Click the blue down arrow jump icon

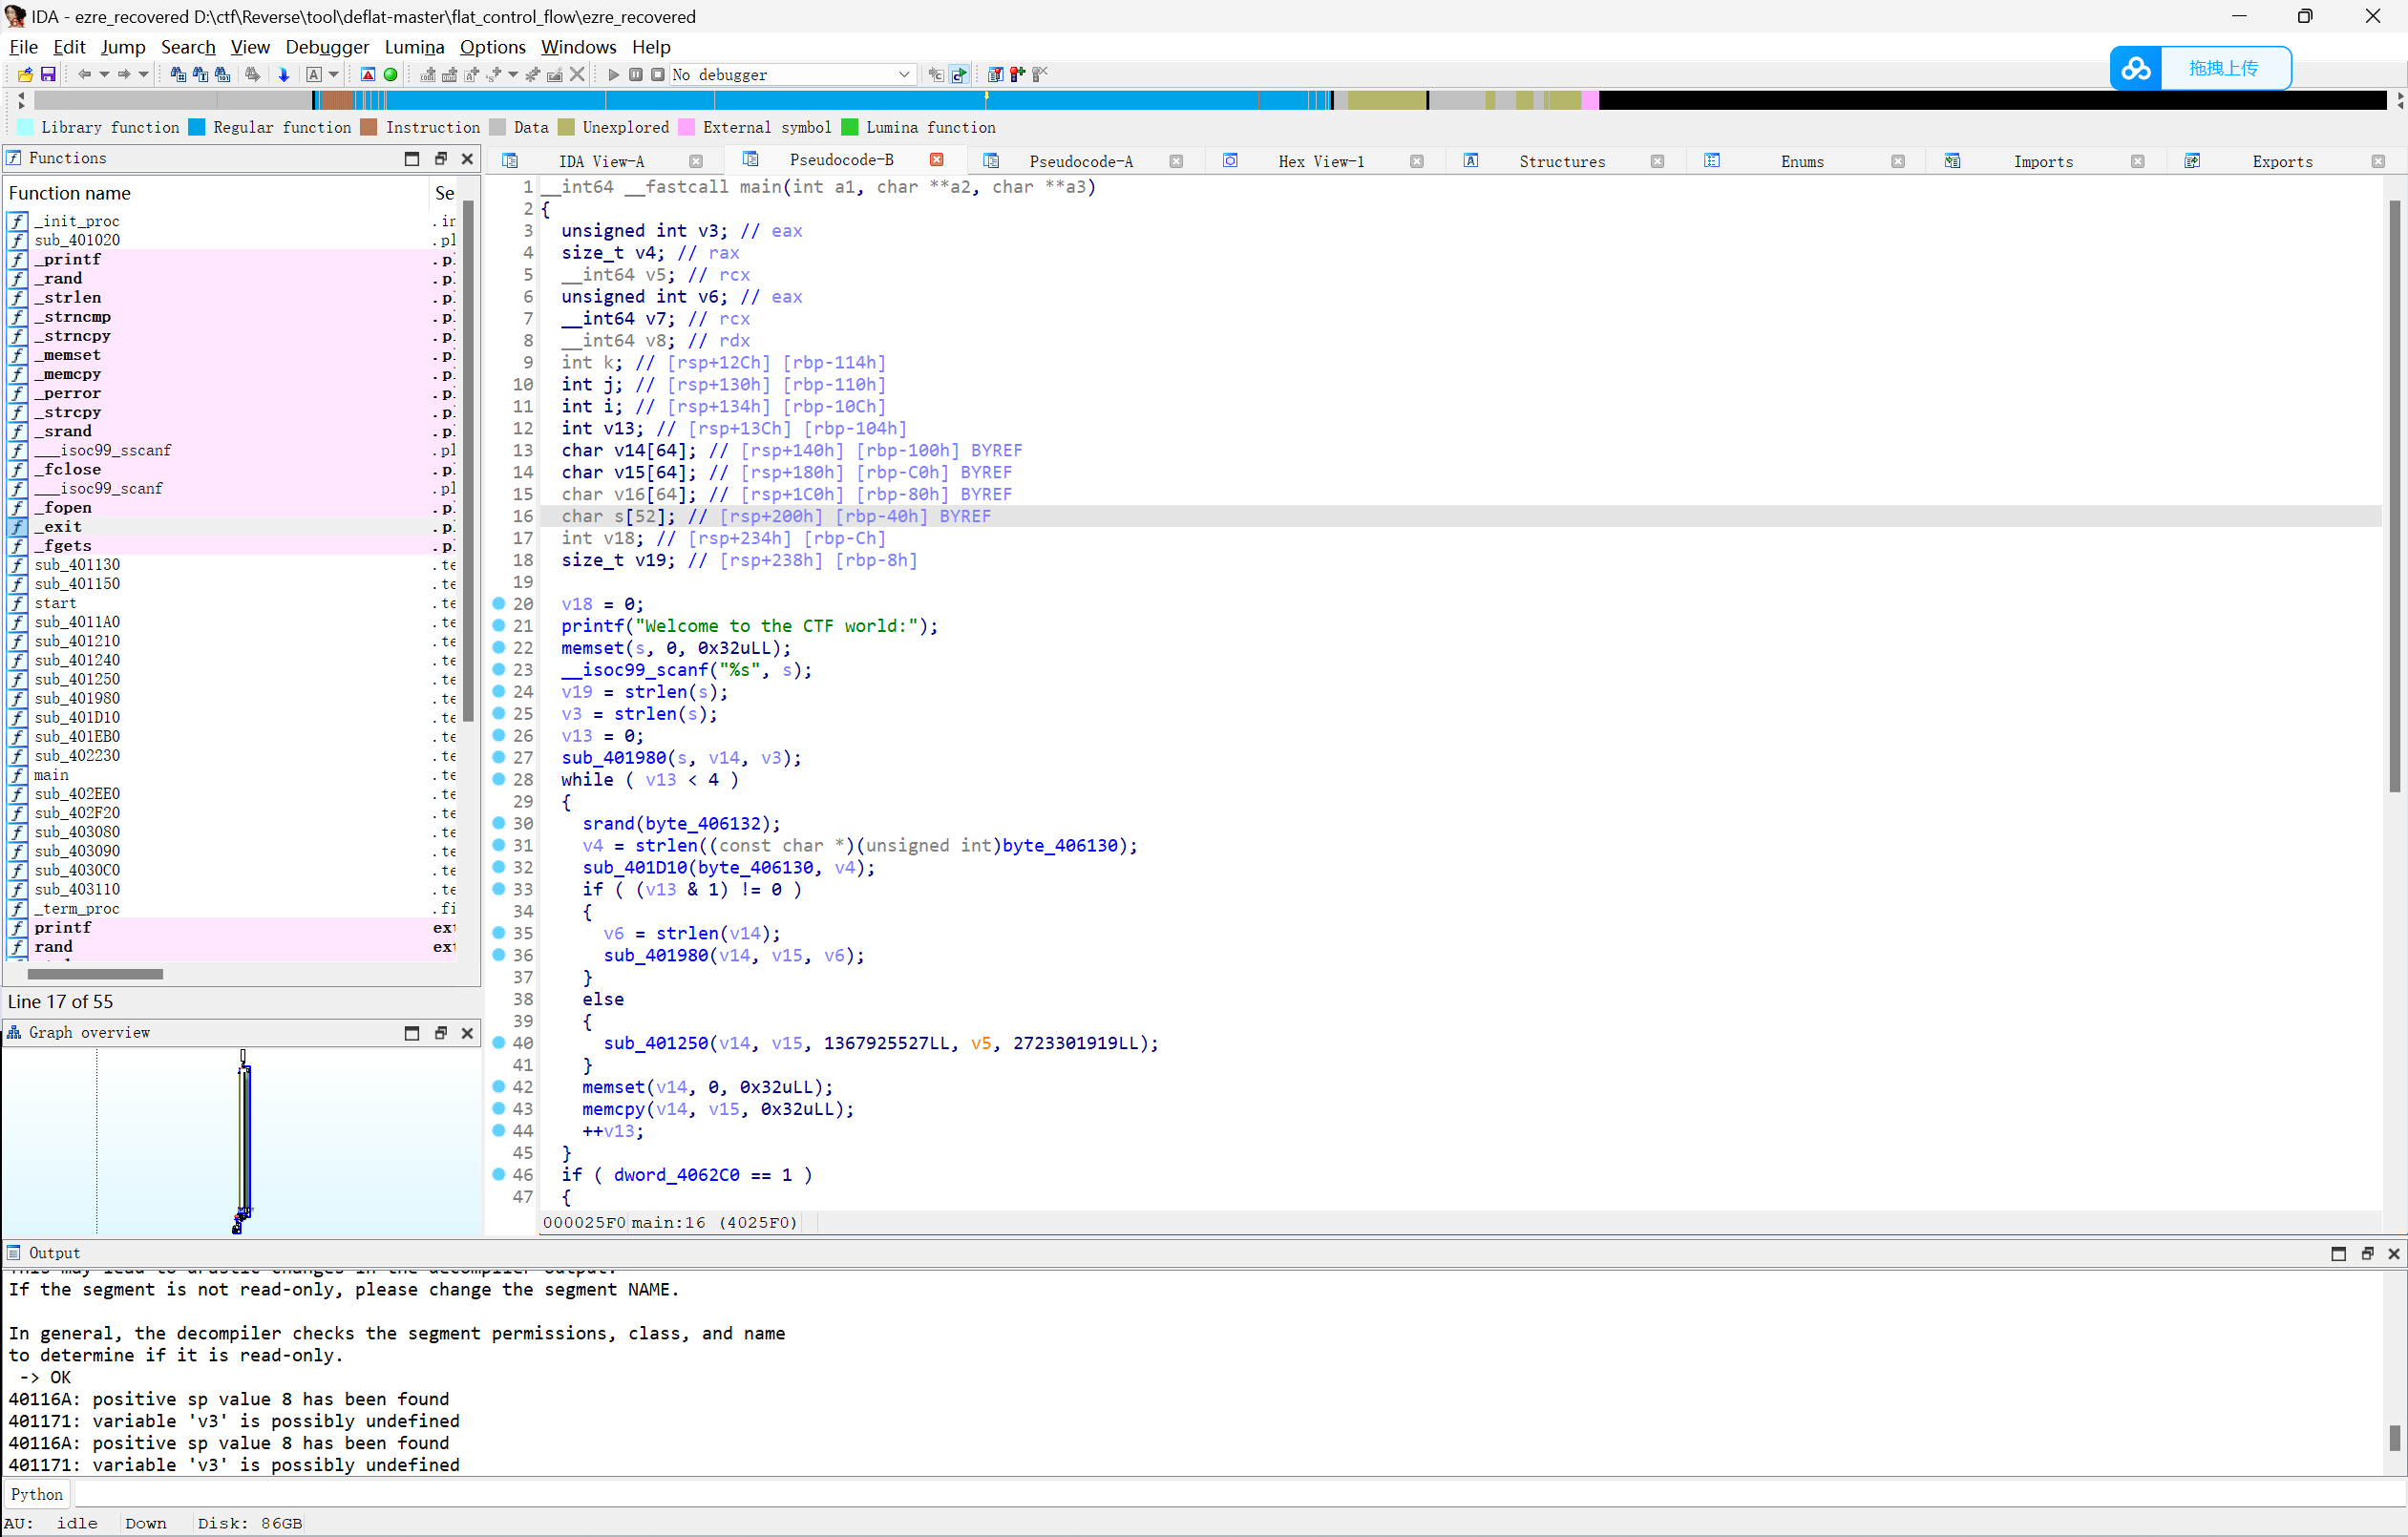pyautogui.click(x=284, y=75)
